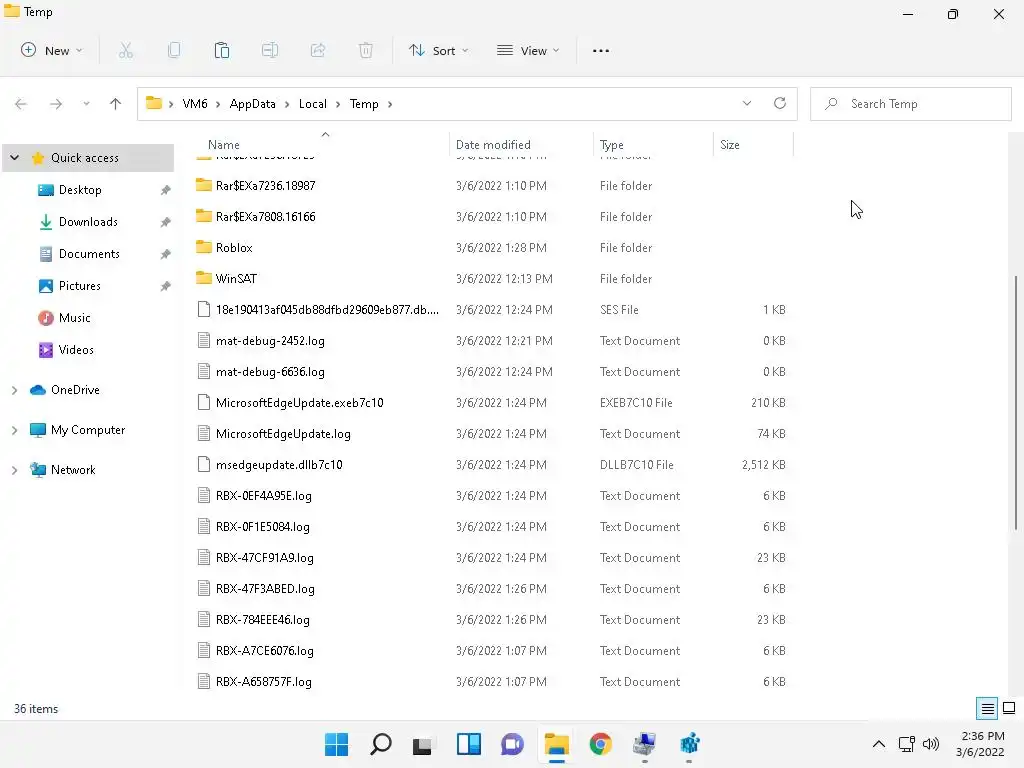The image size is (1024, 768).
Task: Open recent locations dropdown arrow
Action: [x=86, y=104]
